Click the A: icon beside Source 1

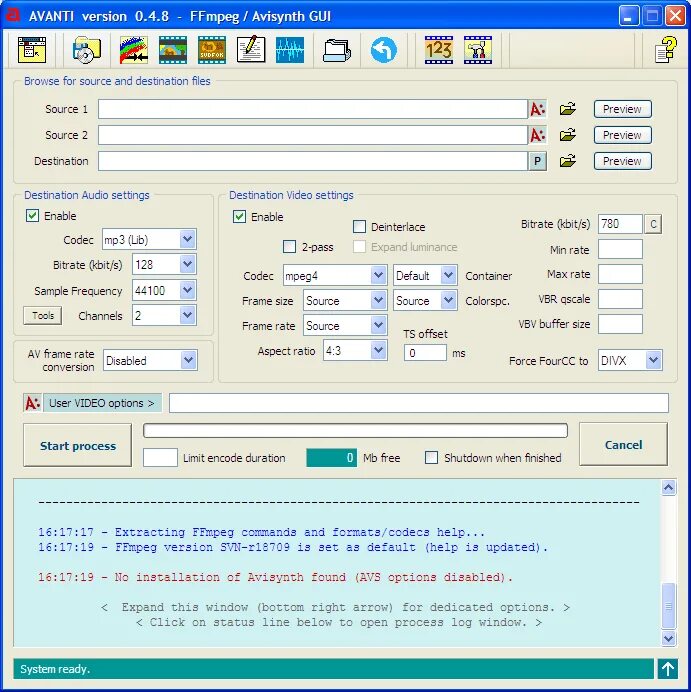537,109
